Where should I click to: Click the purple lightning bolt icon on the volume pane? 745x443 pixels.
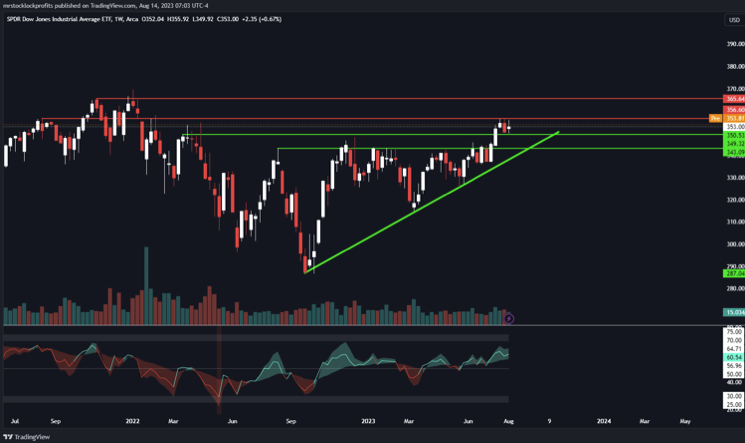pyautogui.click(x=509, y=318)
